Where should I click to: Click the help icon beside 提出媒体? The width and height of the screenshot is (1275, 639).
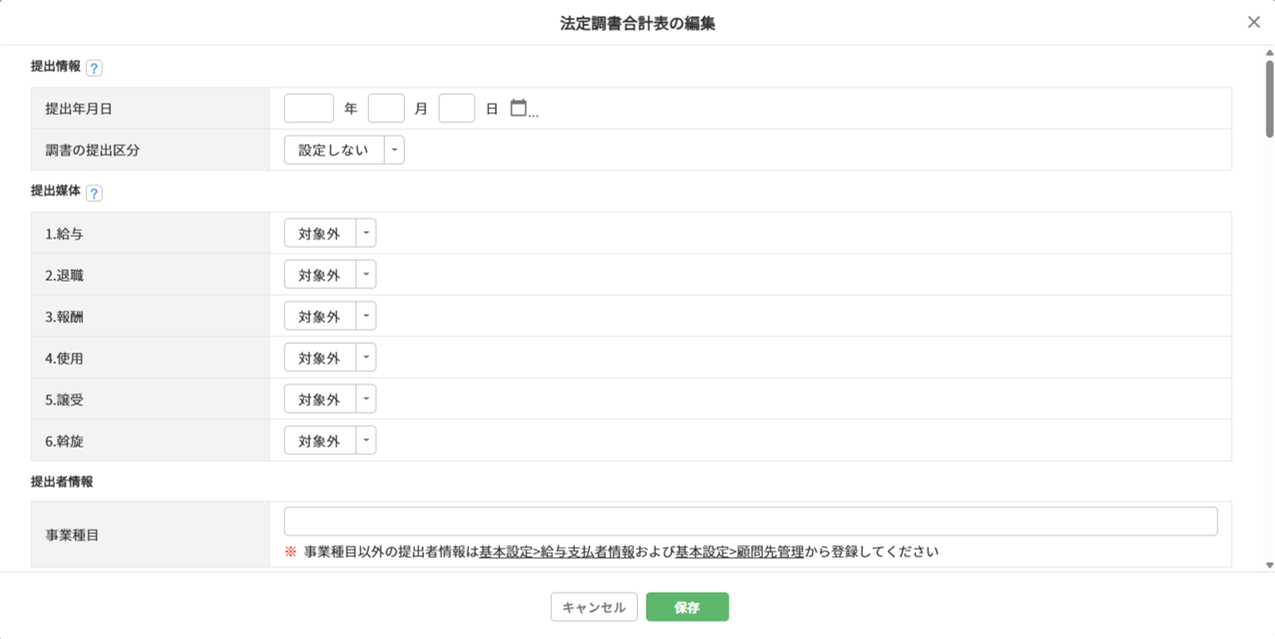coord(94,193)
